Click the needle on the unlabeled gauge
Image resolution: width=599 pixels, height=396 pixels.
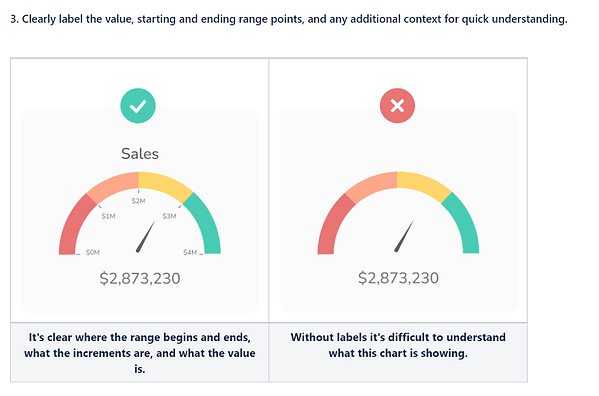[404, 236]
